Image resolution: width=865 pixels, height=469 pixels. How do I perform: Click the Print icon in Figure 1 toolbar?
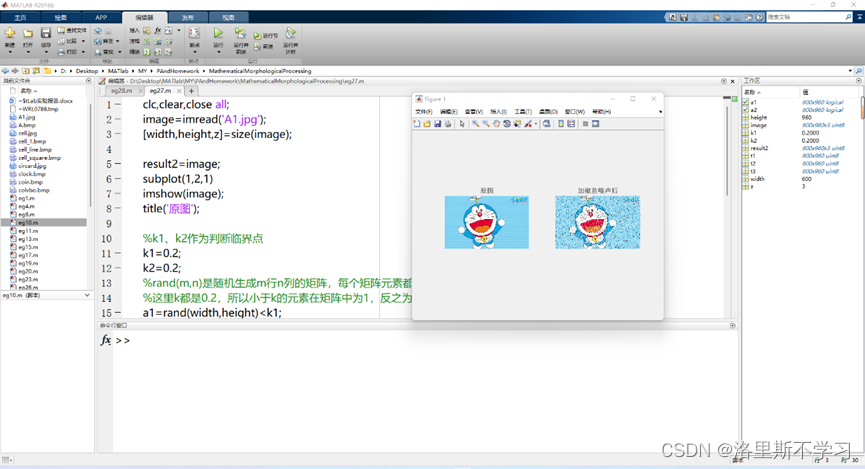tap(448, 124)
